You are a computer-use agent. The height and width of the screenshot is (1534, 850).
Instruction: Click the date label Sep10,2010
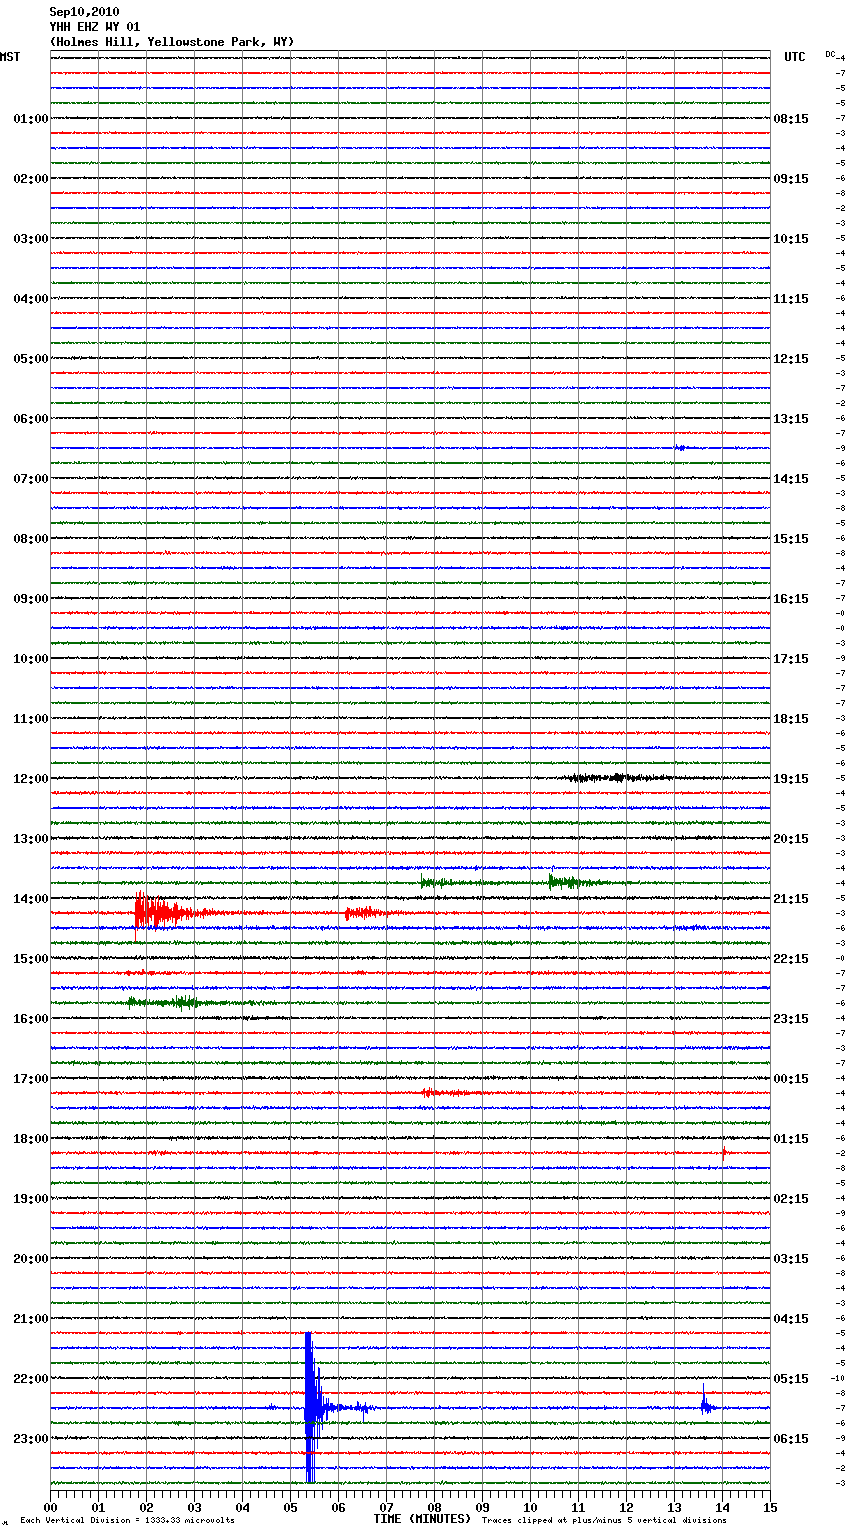(84, 12)
